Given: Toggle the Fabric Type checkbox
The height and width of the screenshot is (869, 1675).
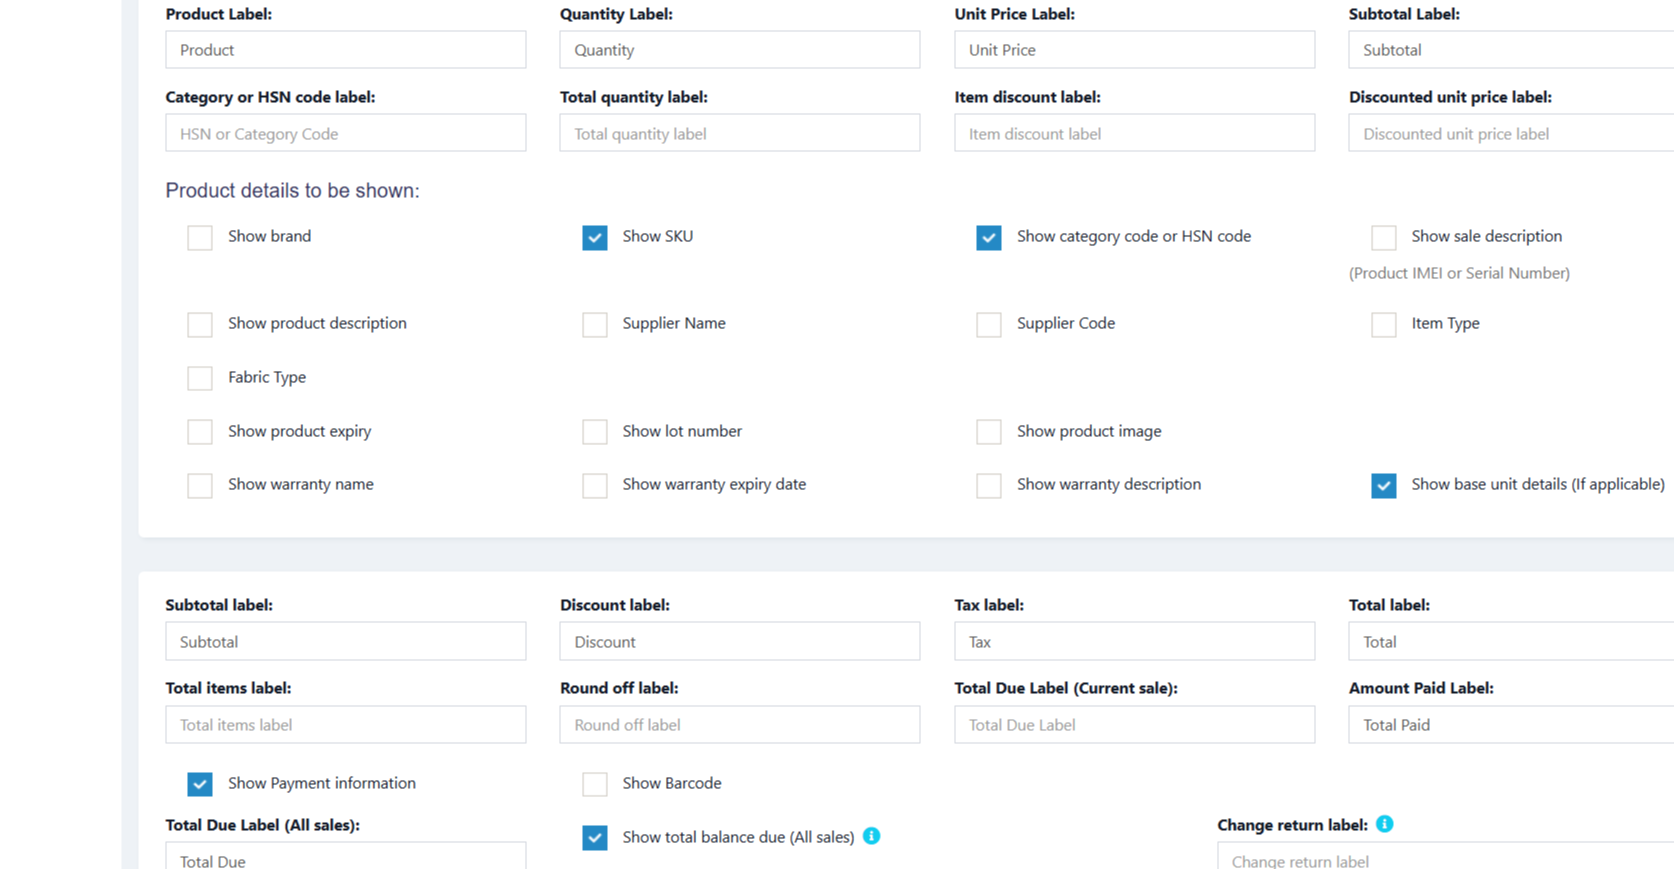Looking at the screenshot, I should [x=200, y=378].
